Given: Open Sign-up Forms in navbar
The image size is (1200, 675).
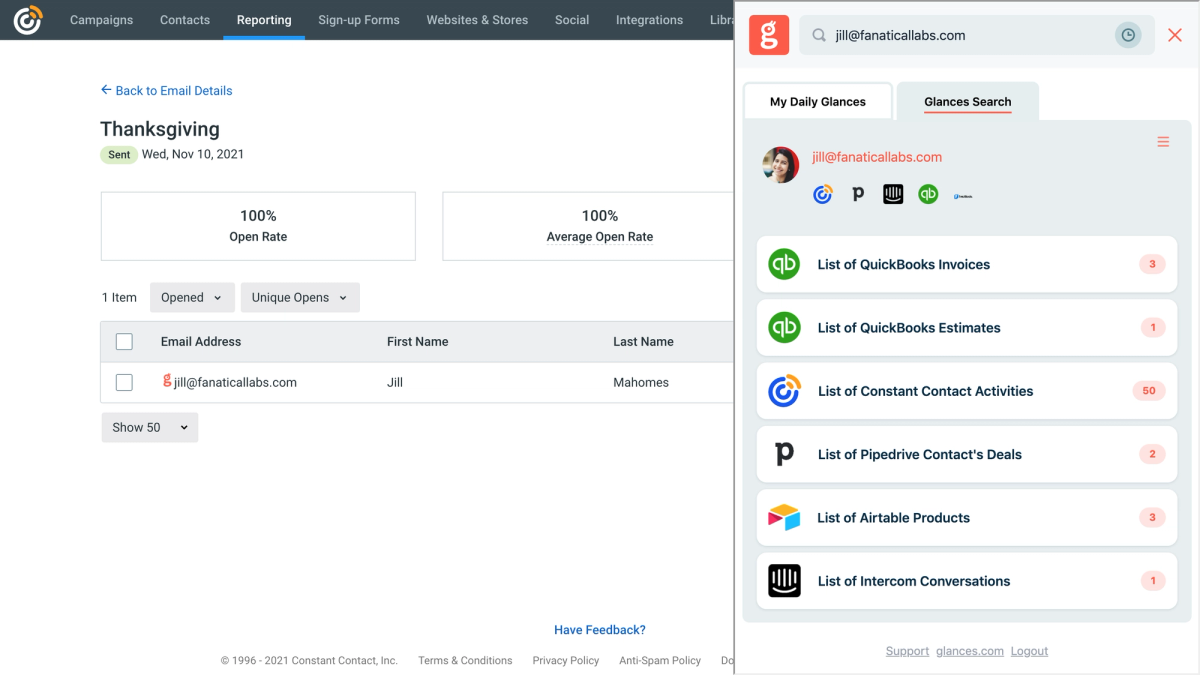Looking at the screenshot, I should [x=359, y=19].
